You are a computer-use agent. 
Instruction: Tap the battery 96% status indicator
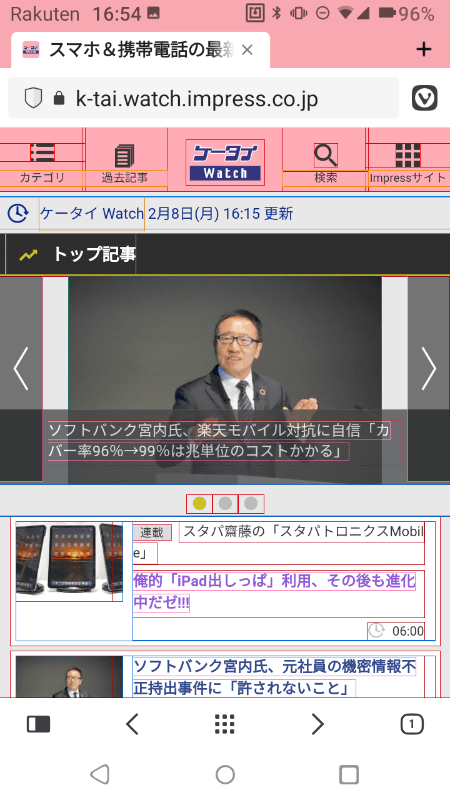coord(407,14)
